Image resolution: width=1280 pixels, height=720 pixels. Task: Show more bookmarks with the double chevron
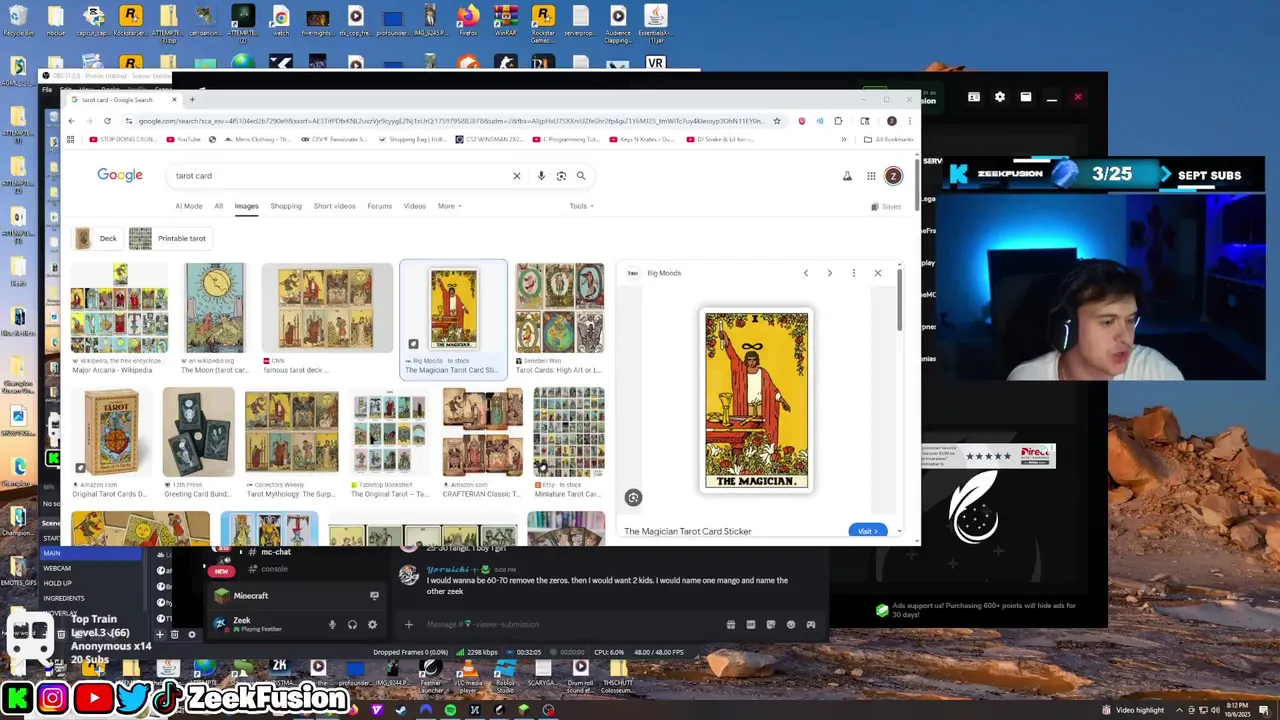point(843,139)
